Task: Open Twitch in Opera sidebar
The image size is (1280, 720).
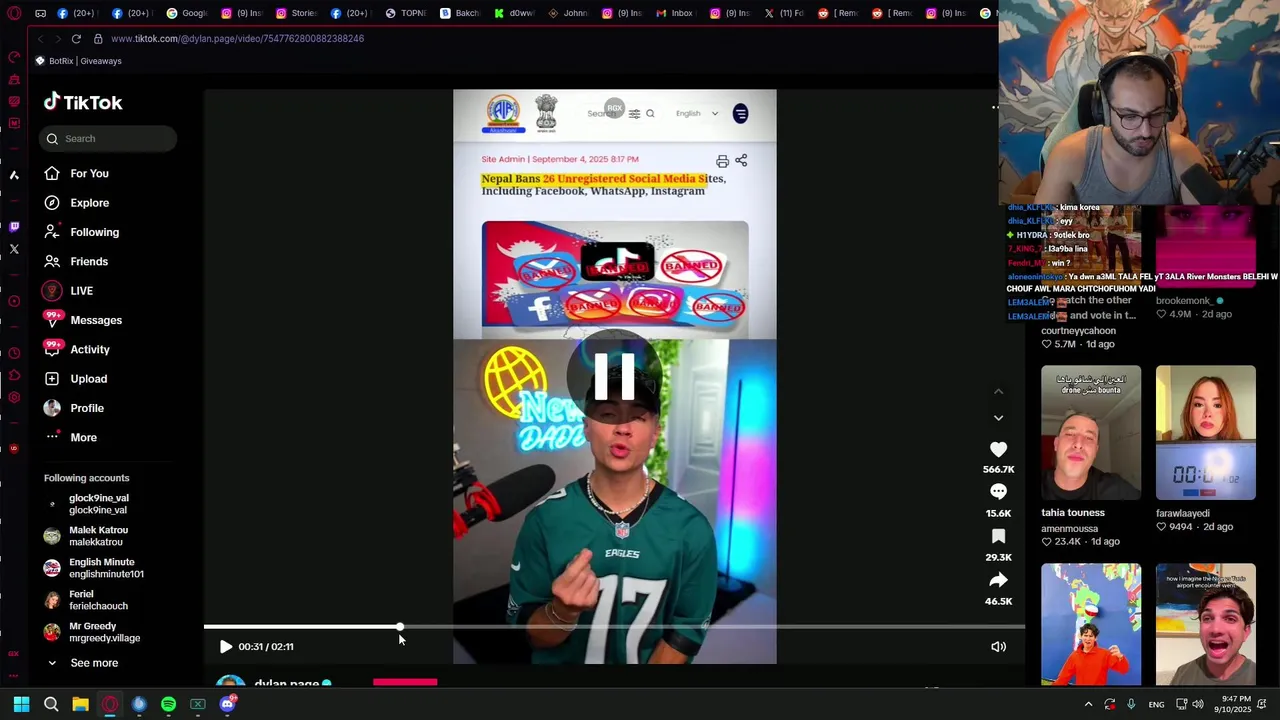Action: tap(14, 227)
